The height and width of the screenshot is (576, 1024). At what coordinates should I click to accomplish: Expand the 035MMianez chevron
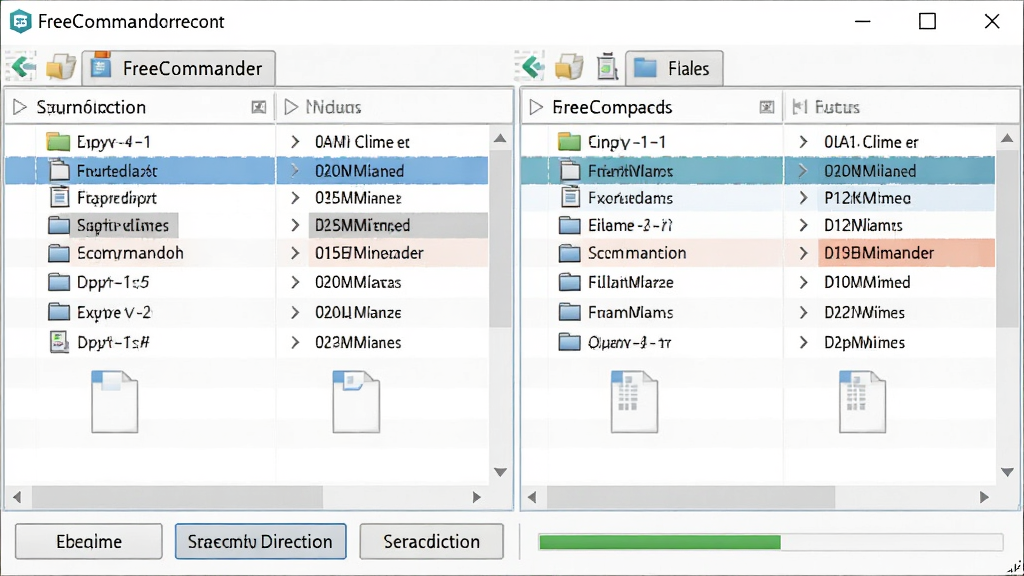(295, 198)
